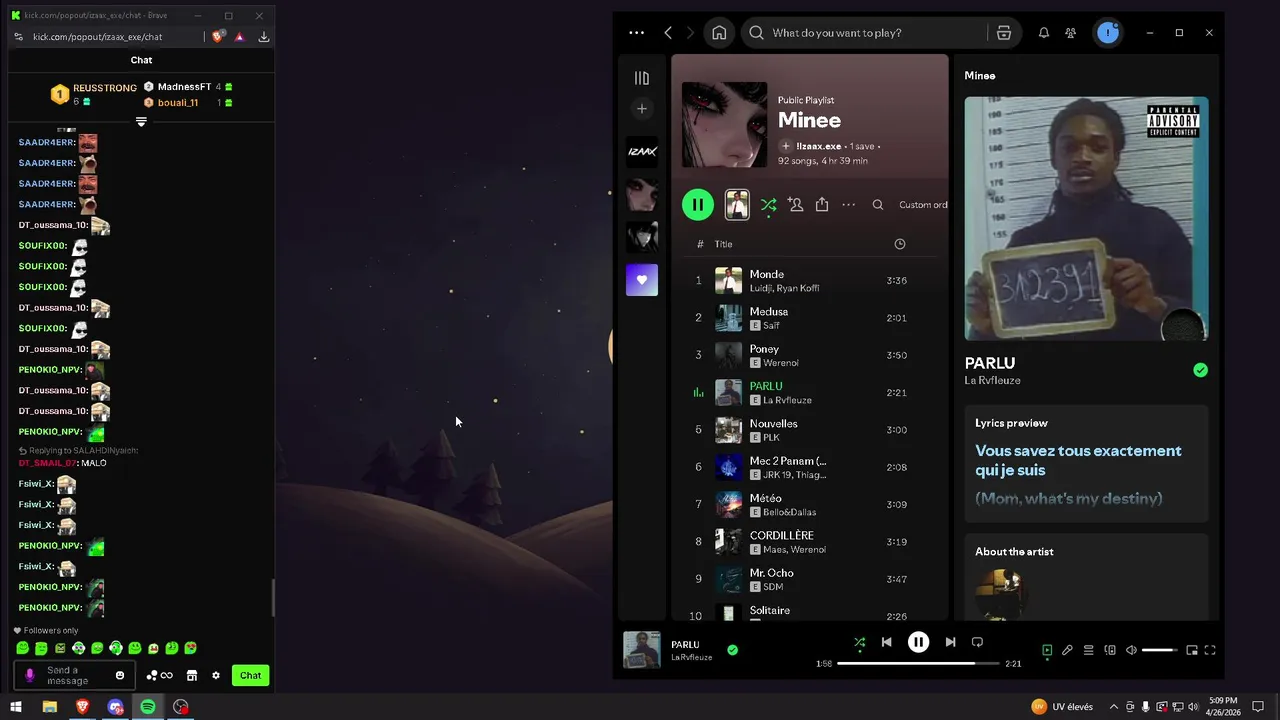Share the Minee playlist

click(x=822, y=205)
